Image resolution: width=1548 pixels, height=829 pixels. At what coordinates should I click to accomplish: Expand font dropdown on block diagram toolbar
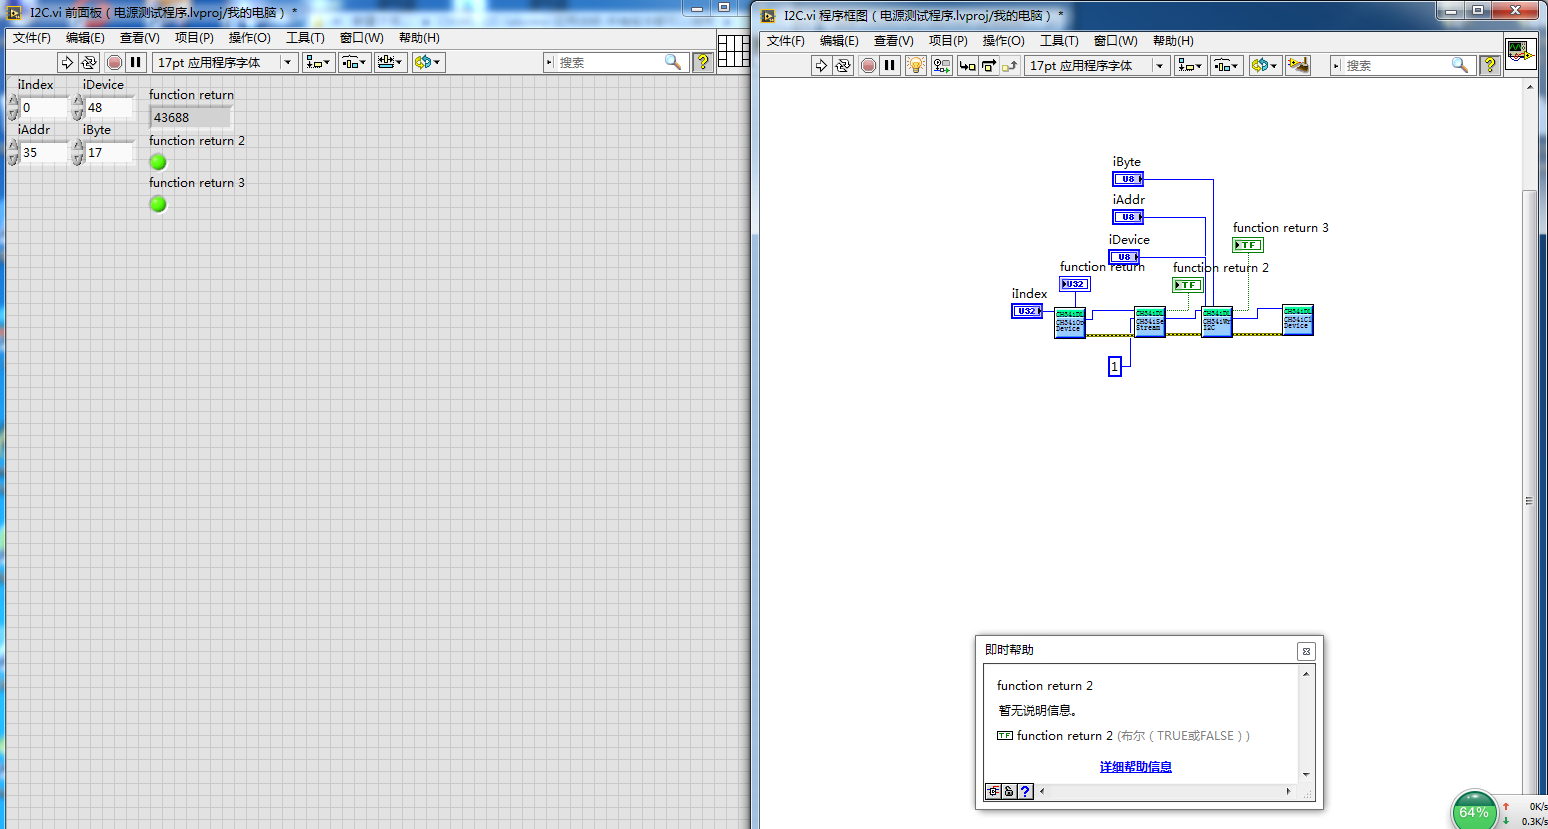coord(1160,65)
